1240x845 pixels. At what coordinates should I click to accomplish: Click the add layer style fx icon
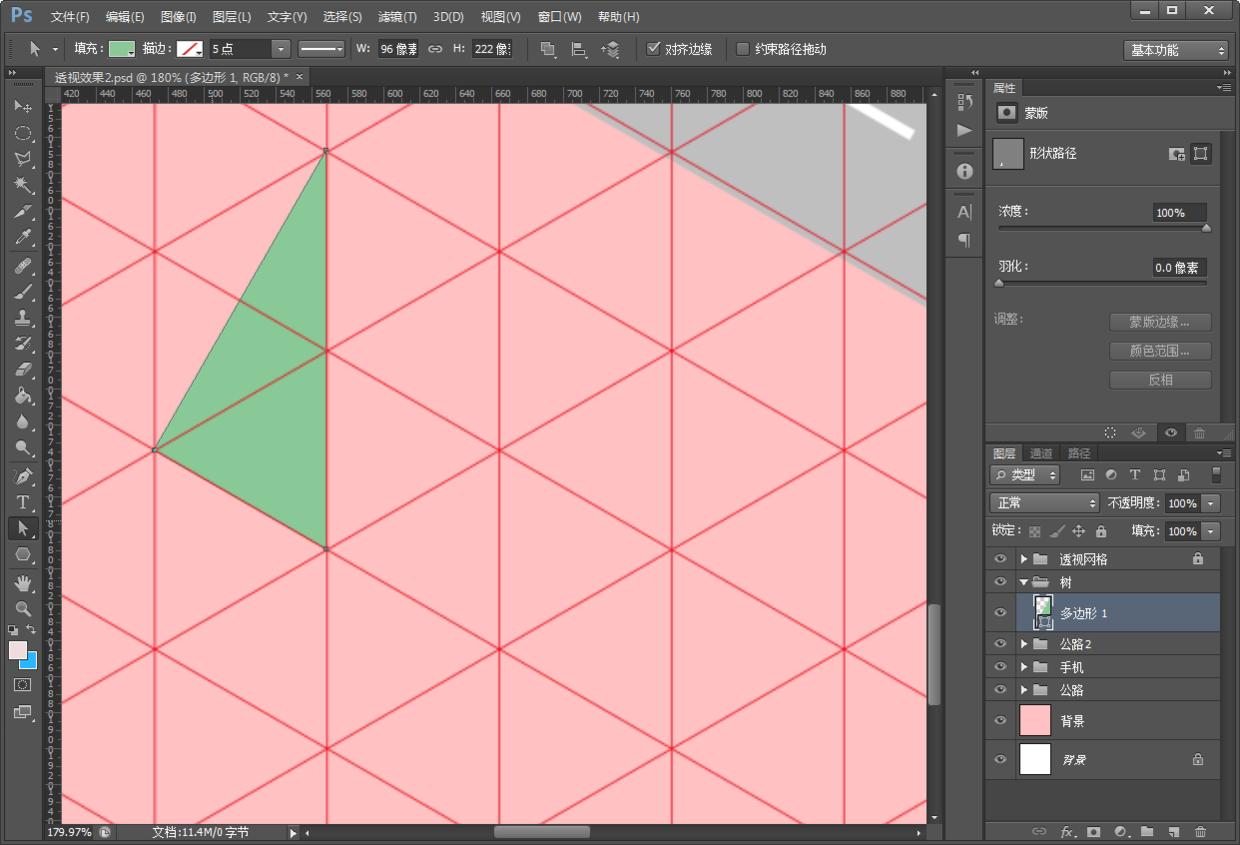click(1067, 831)
